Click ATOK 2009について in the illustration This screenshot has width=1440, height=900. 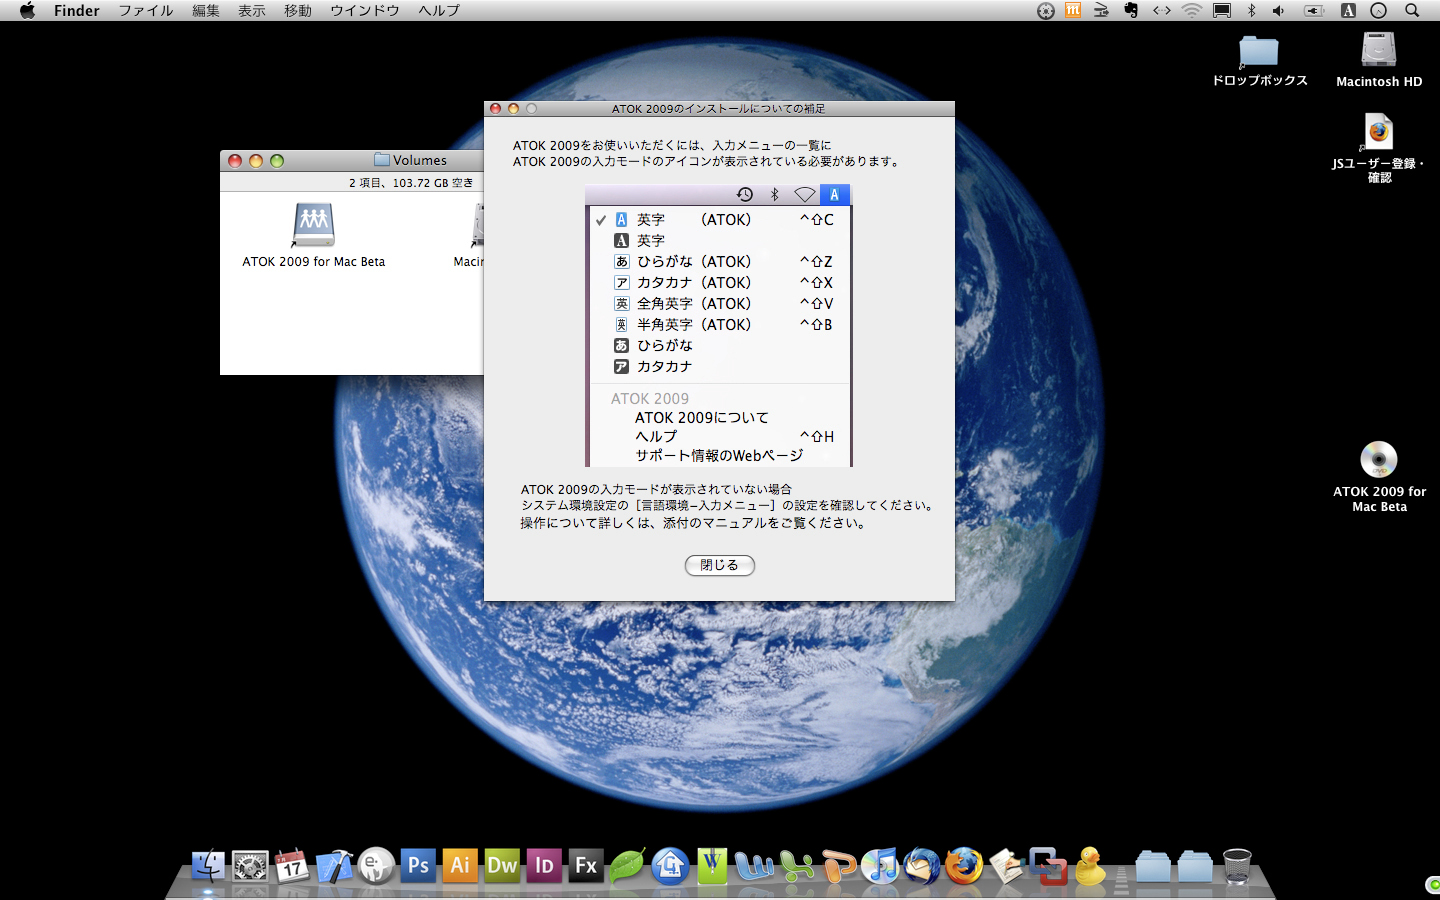[702, 417]
